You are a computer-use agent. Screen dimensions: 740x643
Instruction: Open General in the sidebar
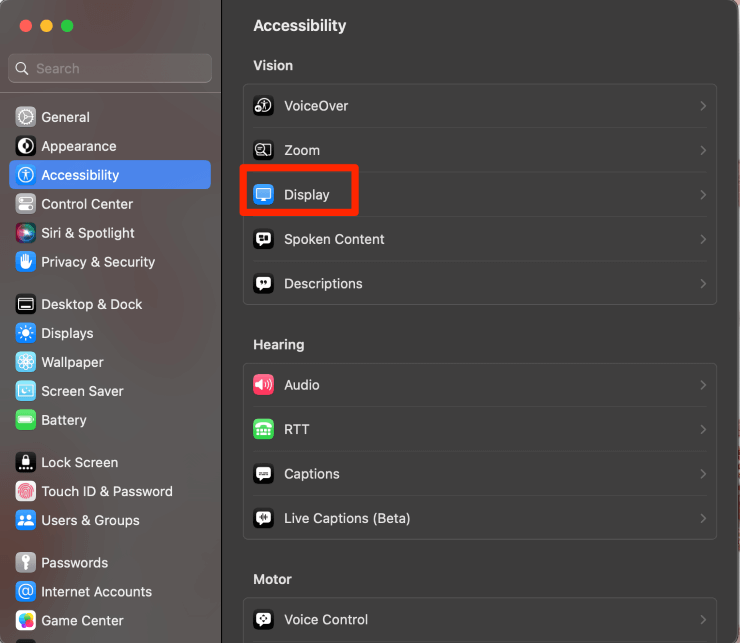pyautogui.click(x=65, y=117)
